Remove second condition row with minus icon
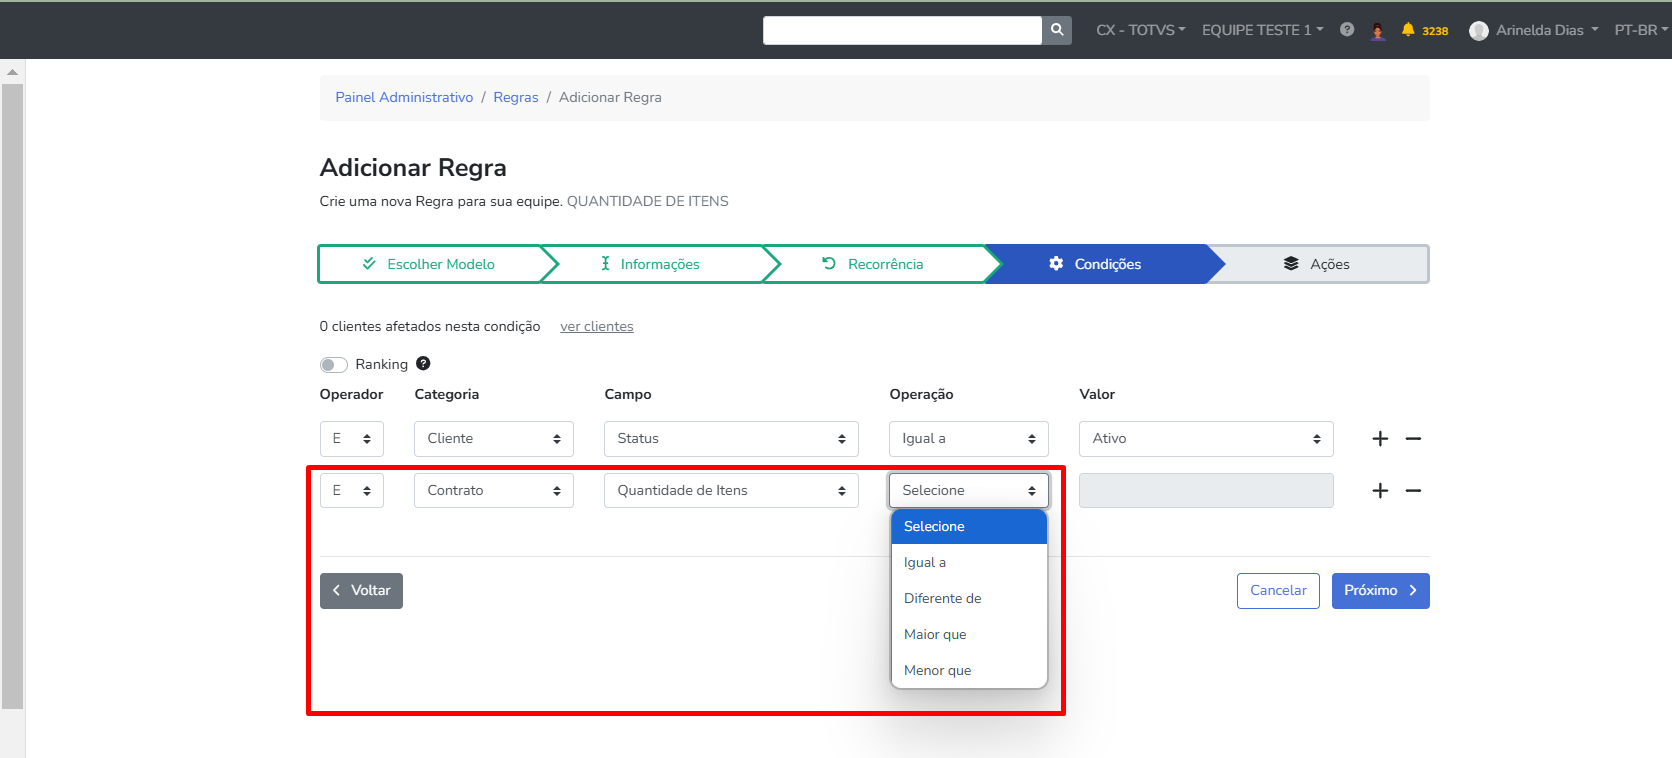Screen dimensions: 1672x758 pos(1413,491)
